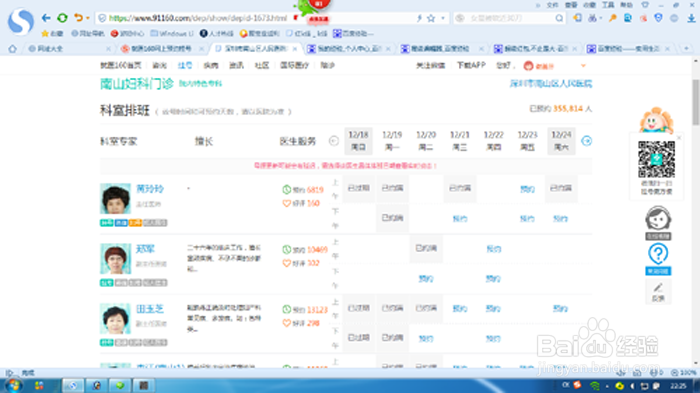The height and width of the screenshot is (393, 700).
Task: Click the address bar URL field
Action: tap(198, 18)
